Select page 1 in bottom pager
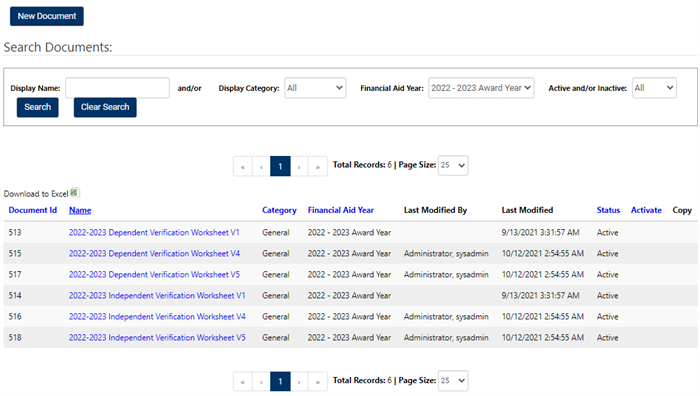This screenshot has height=396, width=700. pyautogui.click(x=280, y=382)
